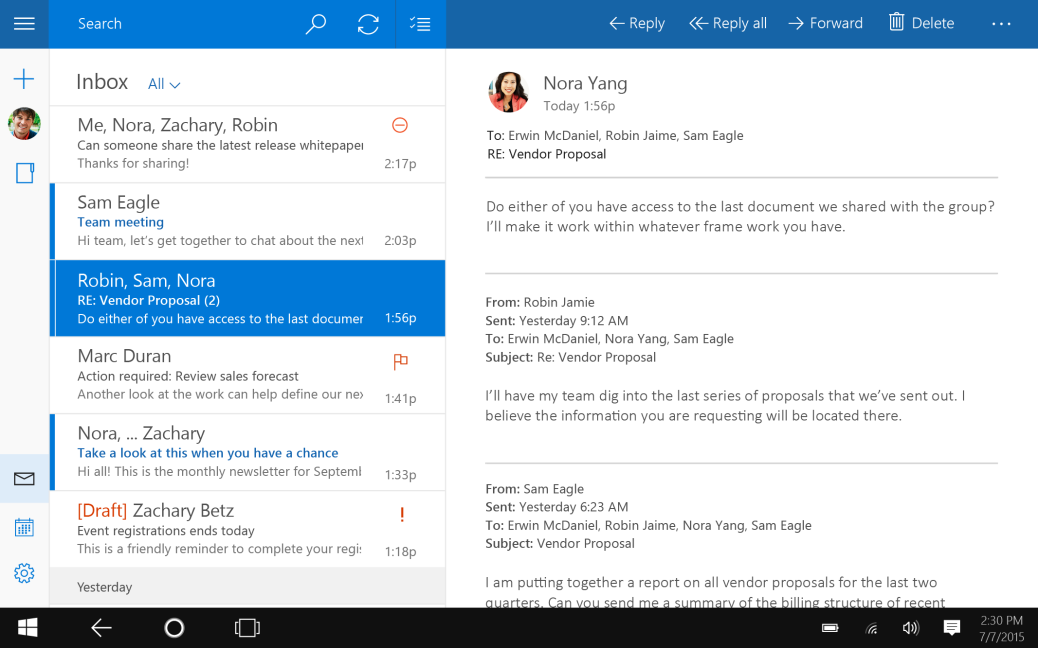This screenshot has height=648, width=1038.
Task: Toggle flag on Marc Duran email
Action: click(400, 361)
